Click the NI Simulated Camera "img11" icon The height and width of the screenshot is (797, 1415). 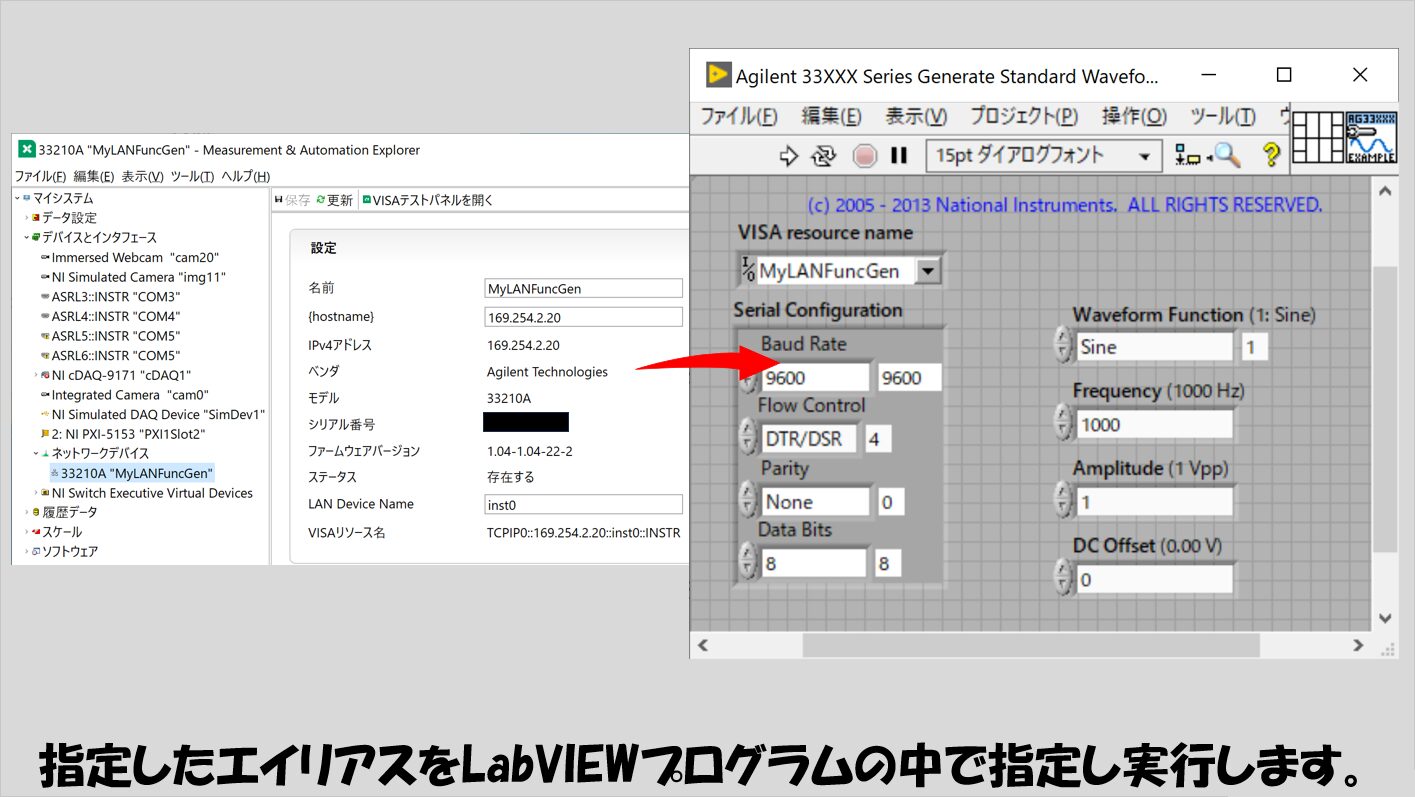(45, 277)
